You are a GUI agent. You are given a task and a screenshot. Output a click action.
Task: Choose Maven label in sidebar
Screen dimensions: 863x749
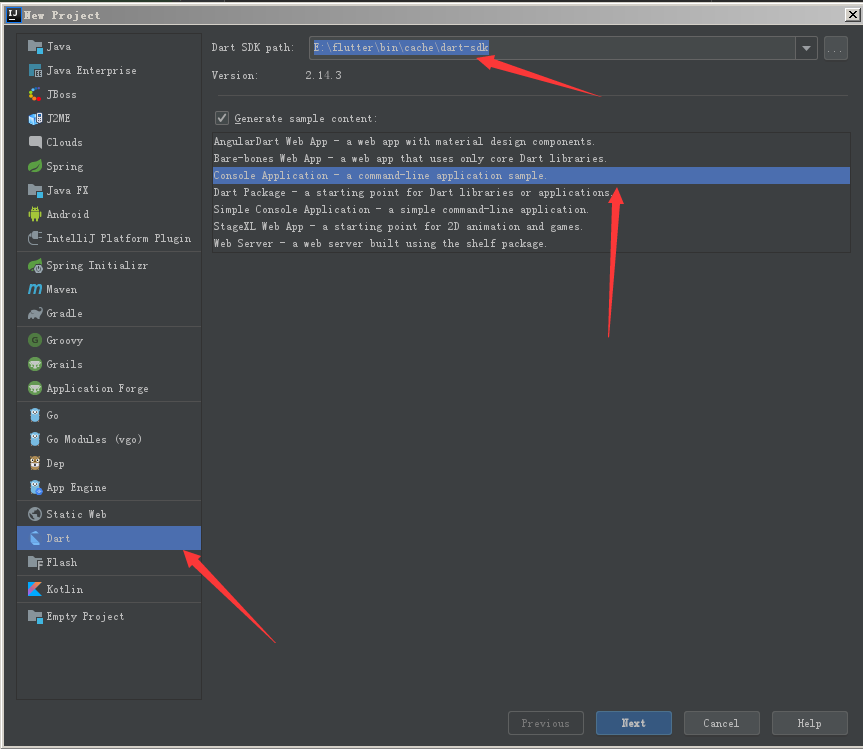point(62,289)
